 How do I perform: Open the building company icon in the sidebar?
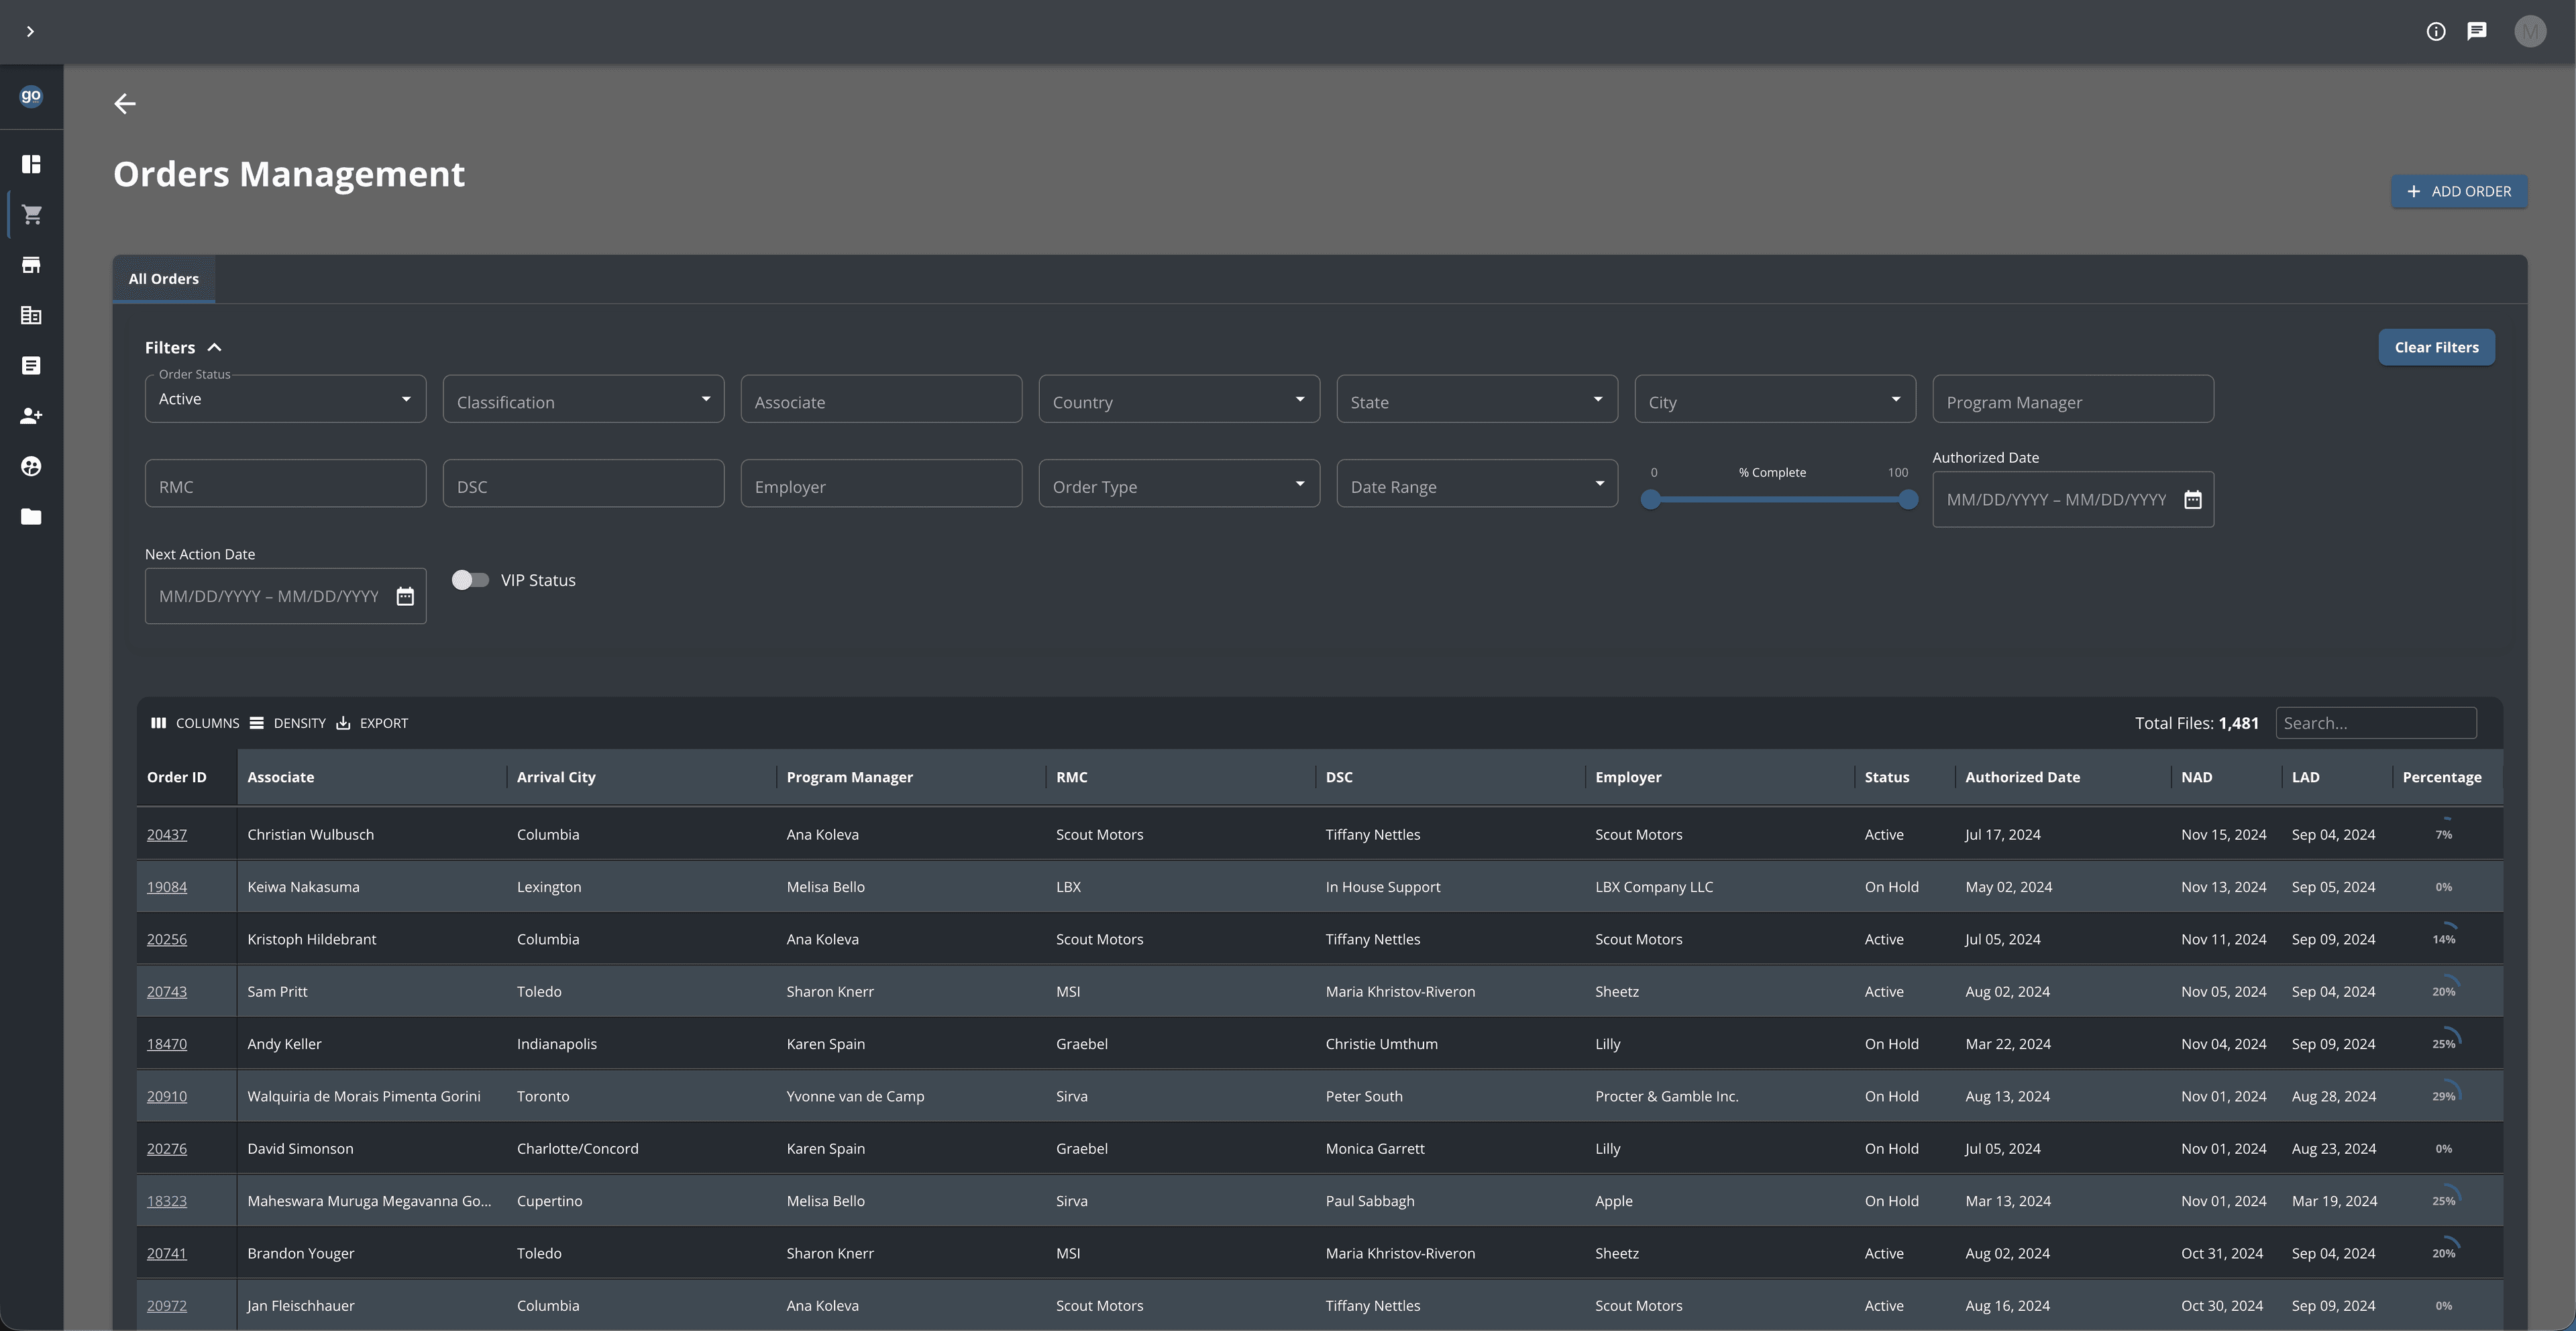(31, 315)
